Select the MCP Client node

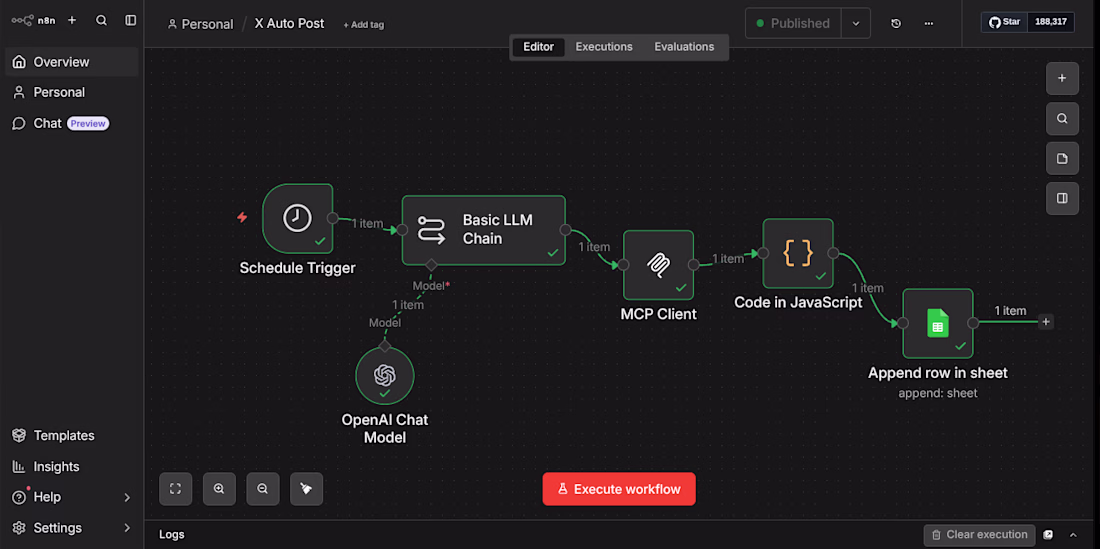(x=658, y=265)
